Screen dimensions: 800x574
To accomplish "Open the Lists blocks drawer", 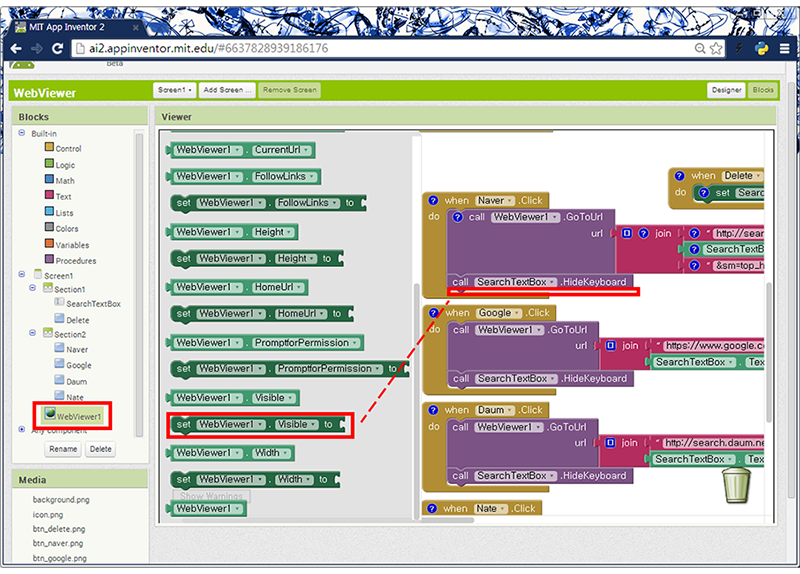I will click(59, 212).
